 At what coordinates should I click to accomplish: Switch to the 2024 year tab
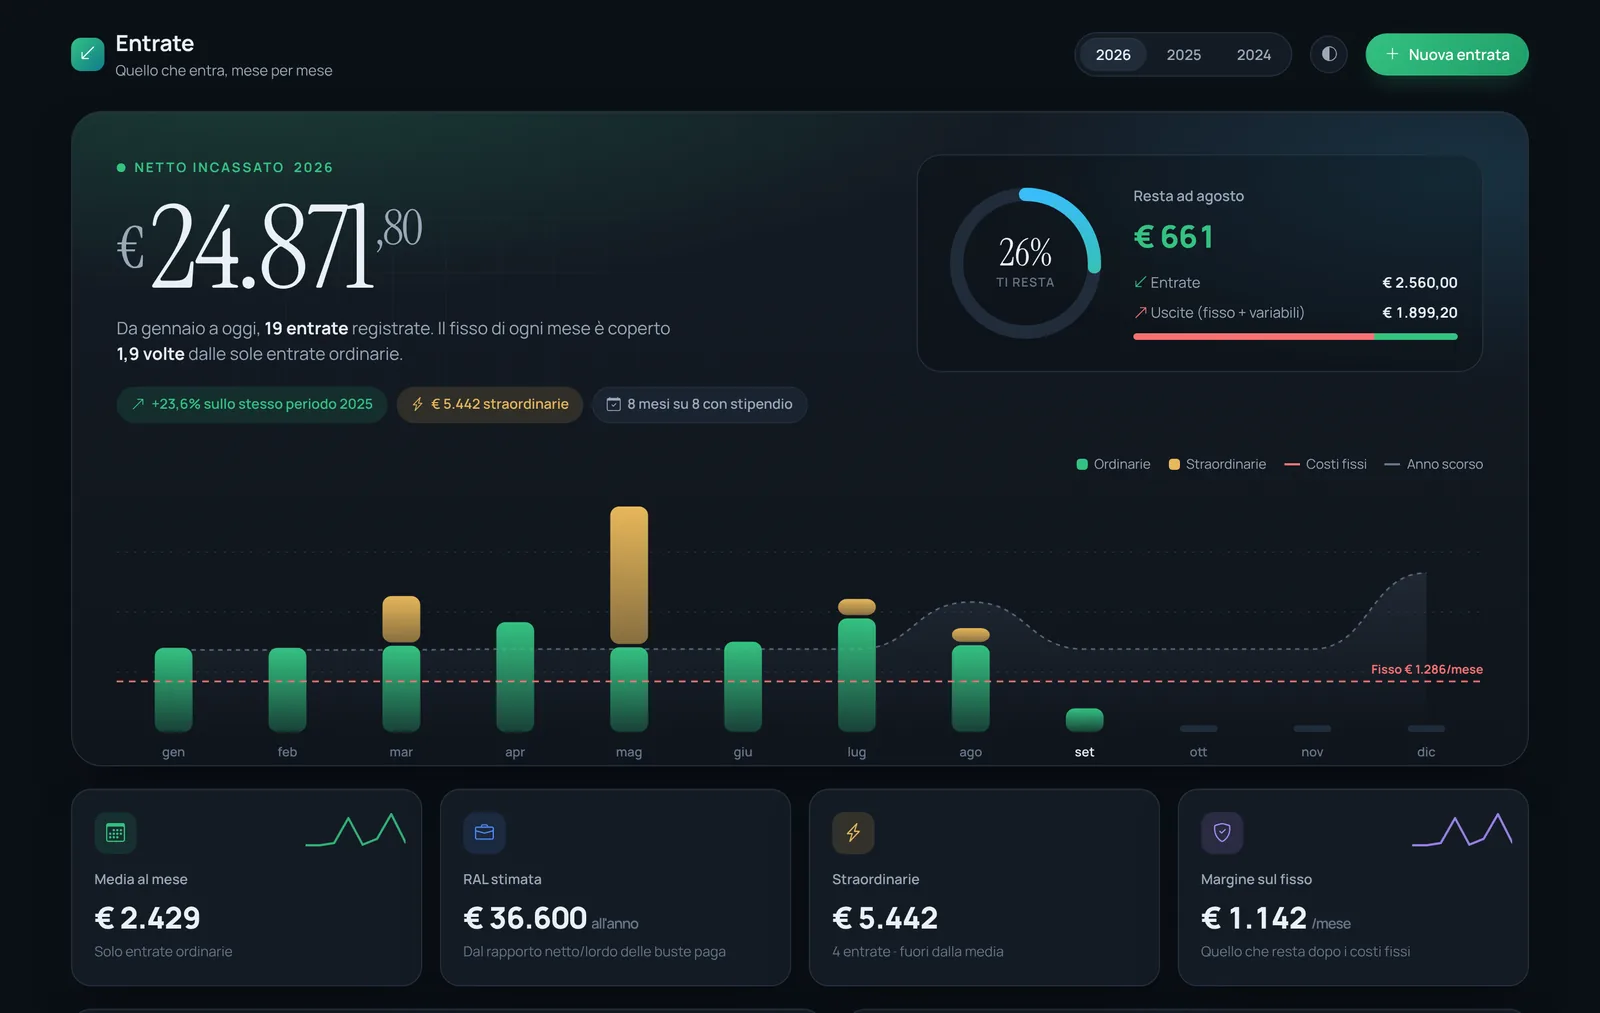pyautogui.click(x=1254, y=54)
